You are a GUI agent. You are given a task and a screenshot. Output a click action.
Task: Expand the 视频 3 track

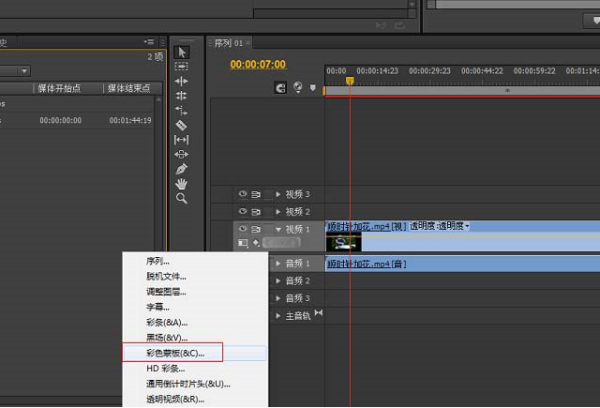tap(279, 194)
